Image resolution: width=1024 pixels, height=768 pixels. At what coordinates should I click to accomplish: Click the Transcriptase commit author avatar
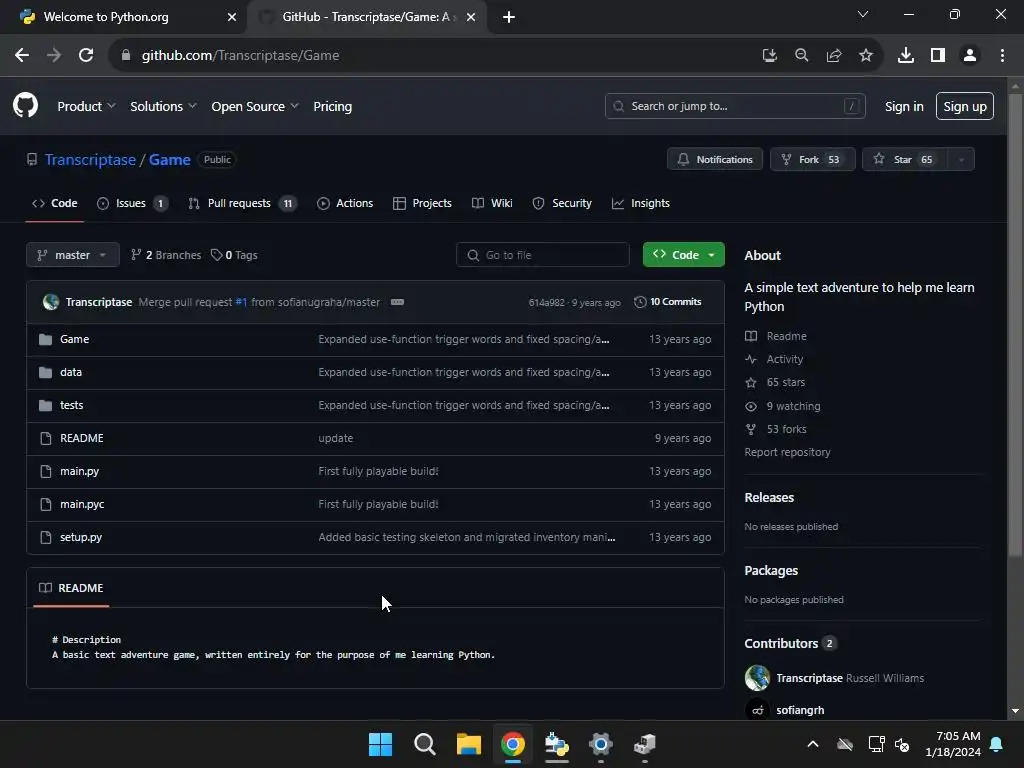51,302
